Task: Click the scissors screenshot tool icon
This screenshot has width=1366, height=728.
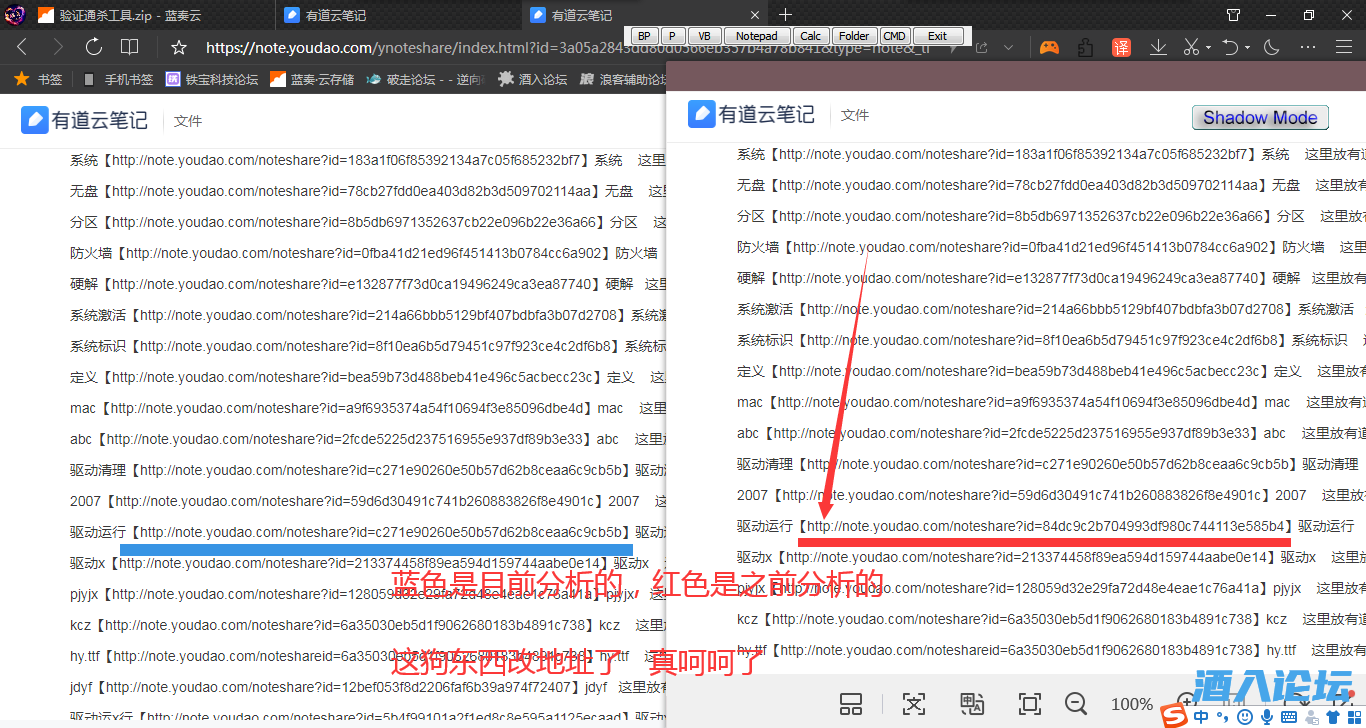Action: click(1191, 47)
